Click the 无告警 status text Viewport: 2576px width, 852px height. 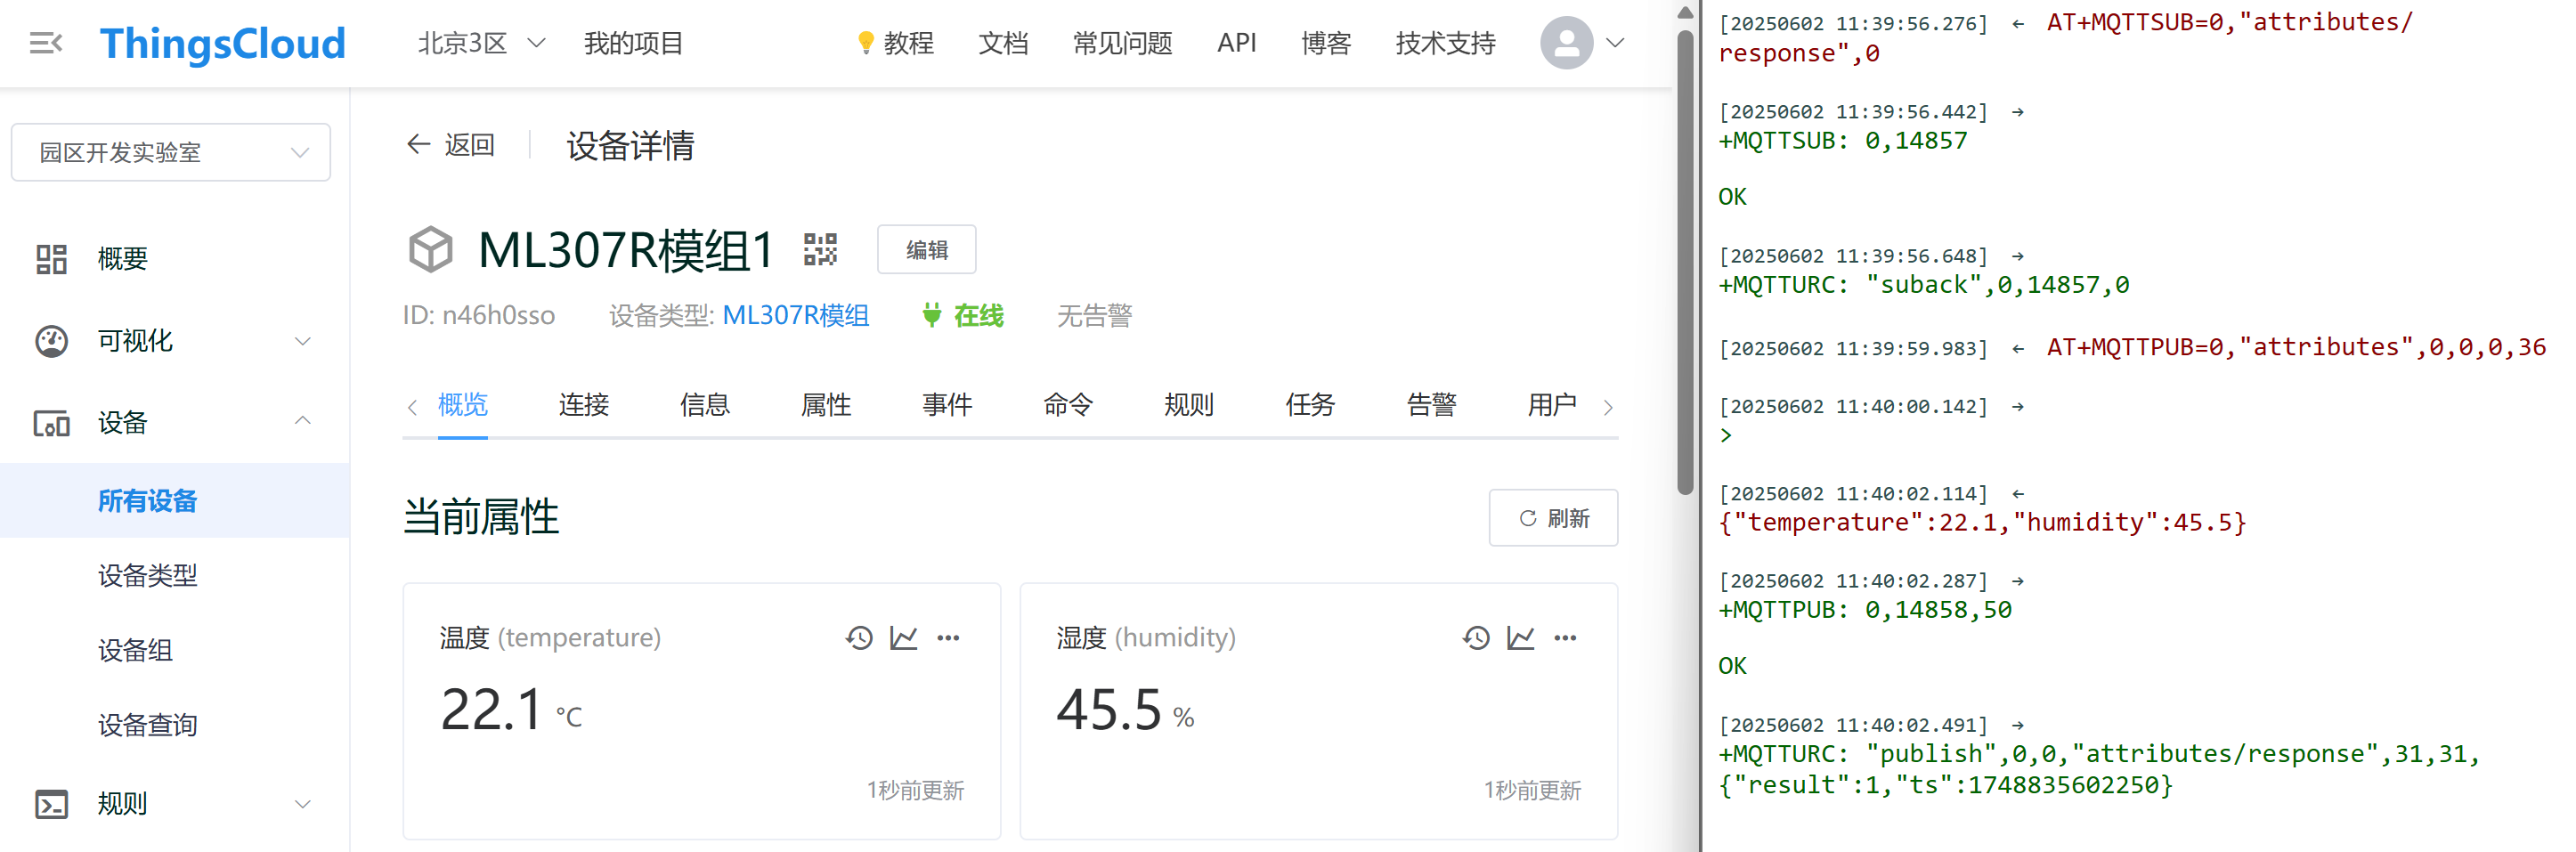coord(1095,315)
